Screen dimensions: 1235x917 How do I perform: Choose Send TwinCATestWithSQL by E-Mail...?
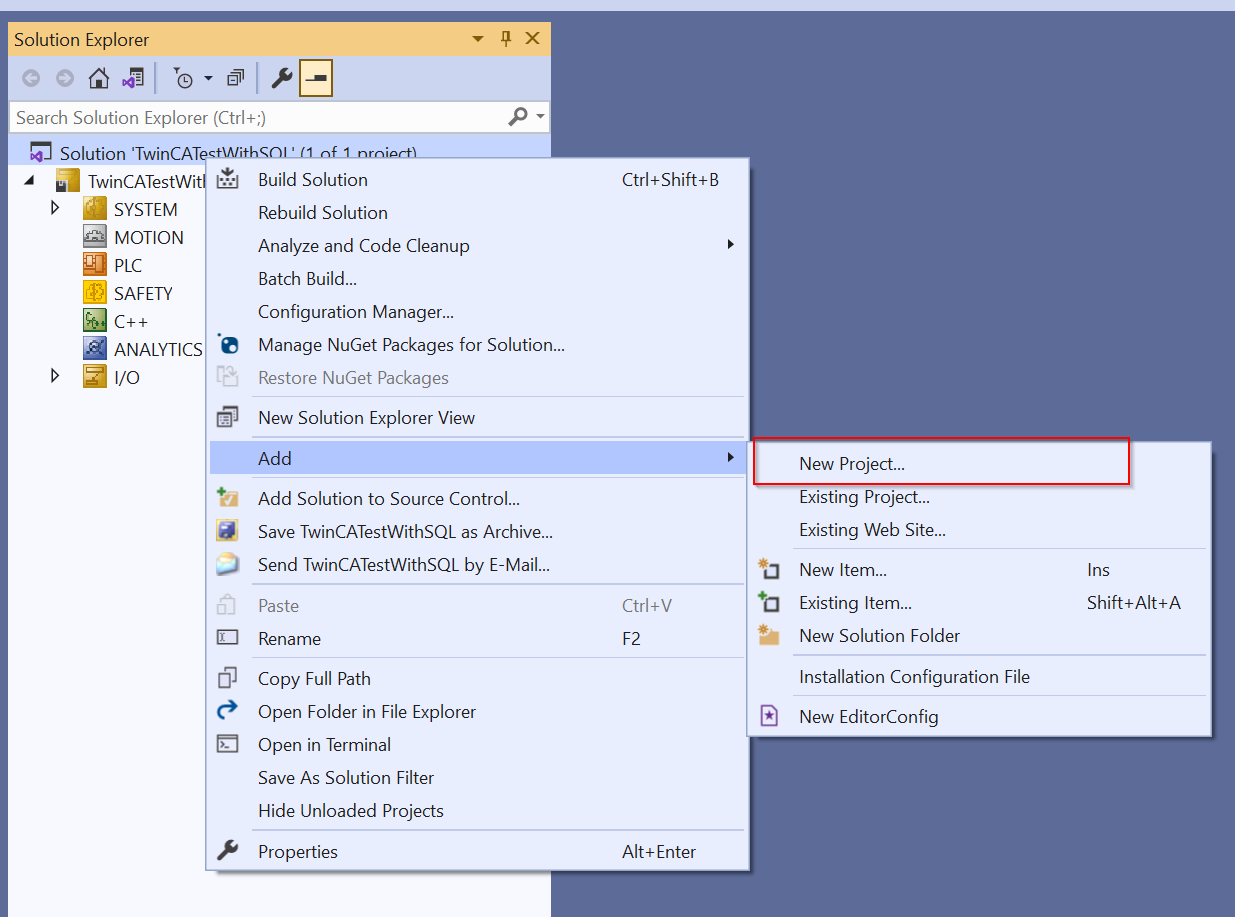pyautogui.click(x=477, y=565)
